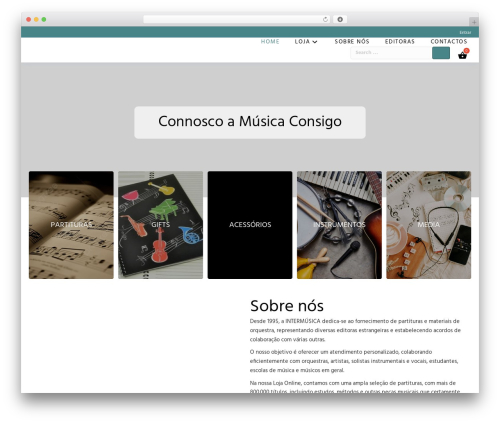Click the paragraph beginning 'O nosso objetivo'
Image resolution: width=500 pixels, height=423 pixels.
click(354, 361)
